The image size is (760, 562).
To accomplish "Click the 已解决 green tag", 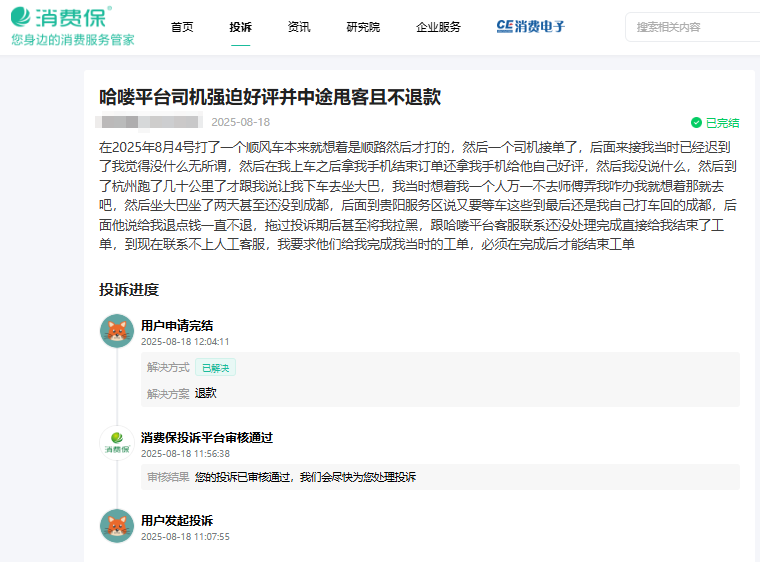I will (216, 368).
